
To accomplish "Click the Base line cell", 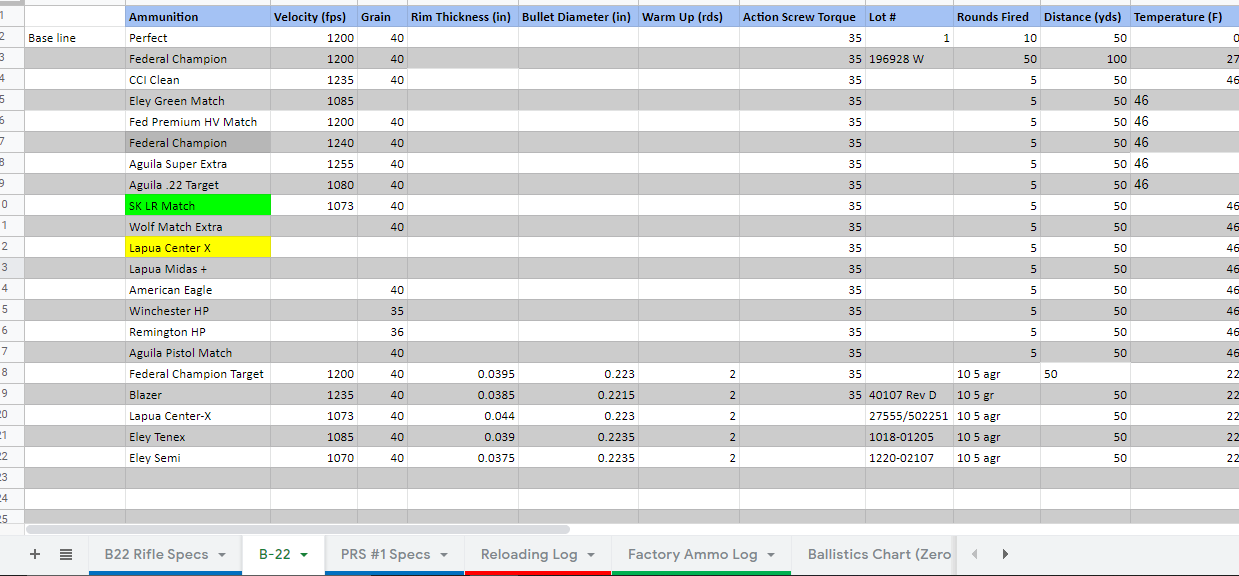I will click(x=75, y=38).
